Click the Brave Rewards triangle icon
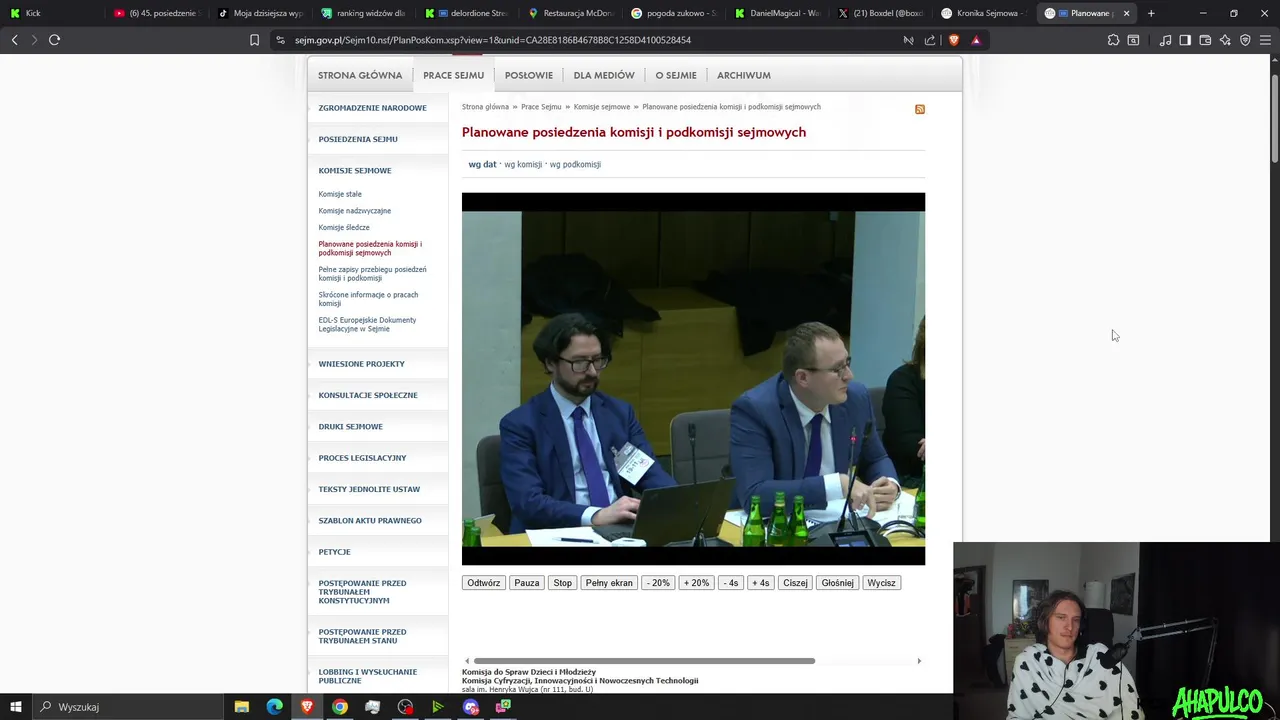1280x720 pixels. 976,40
